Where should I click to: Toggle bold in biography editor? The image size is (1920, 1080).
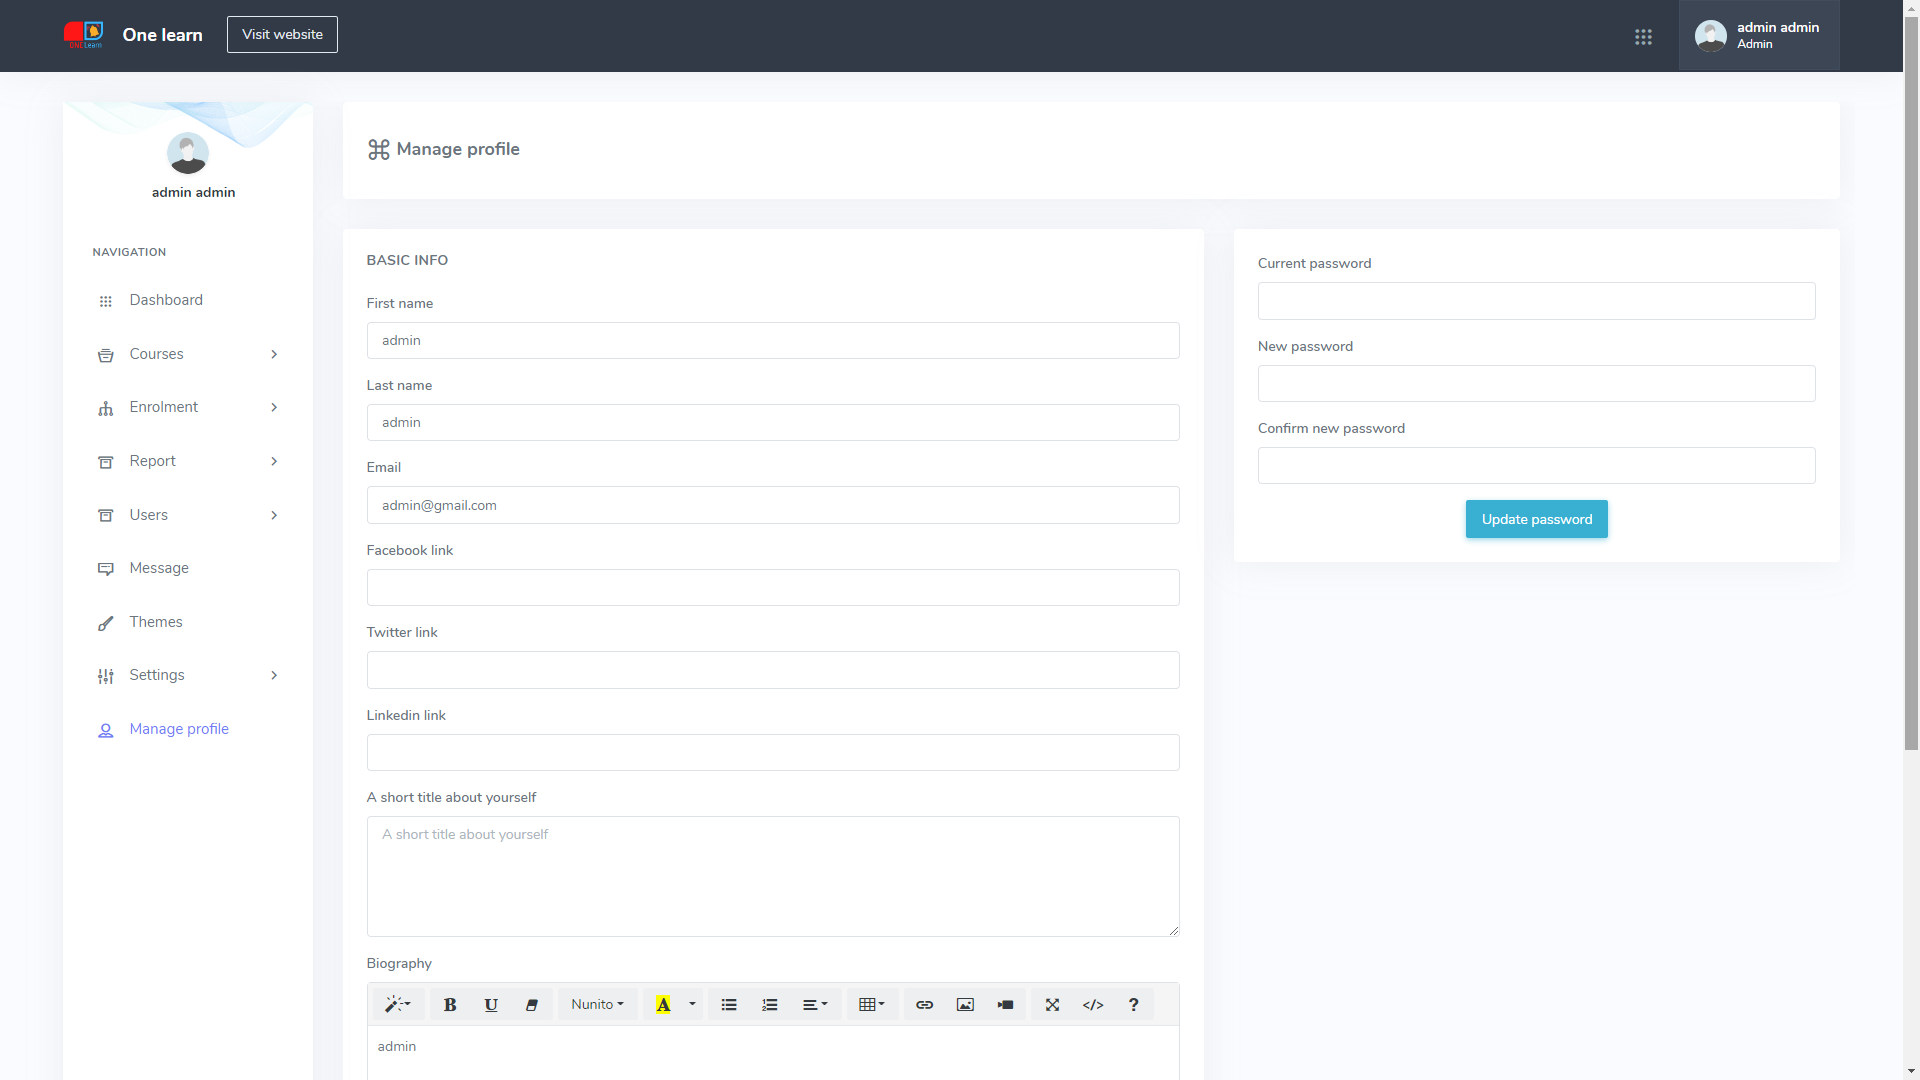point(450,1005)
